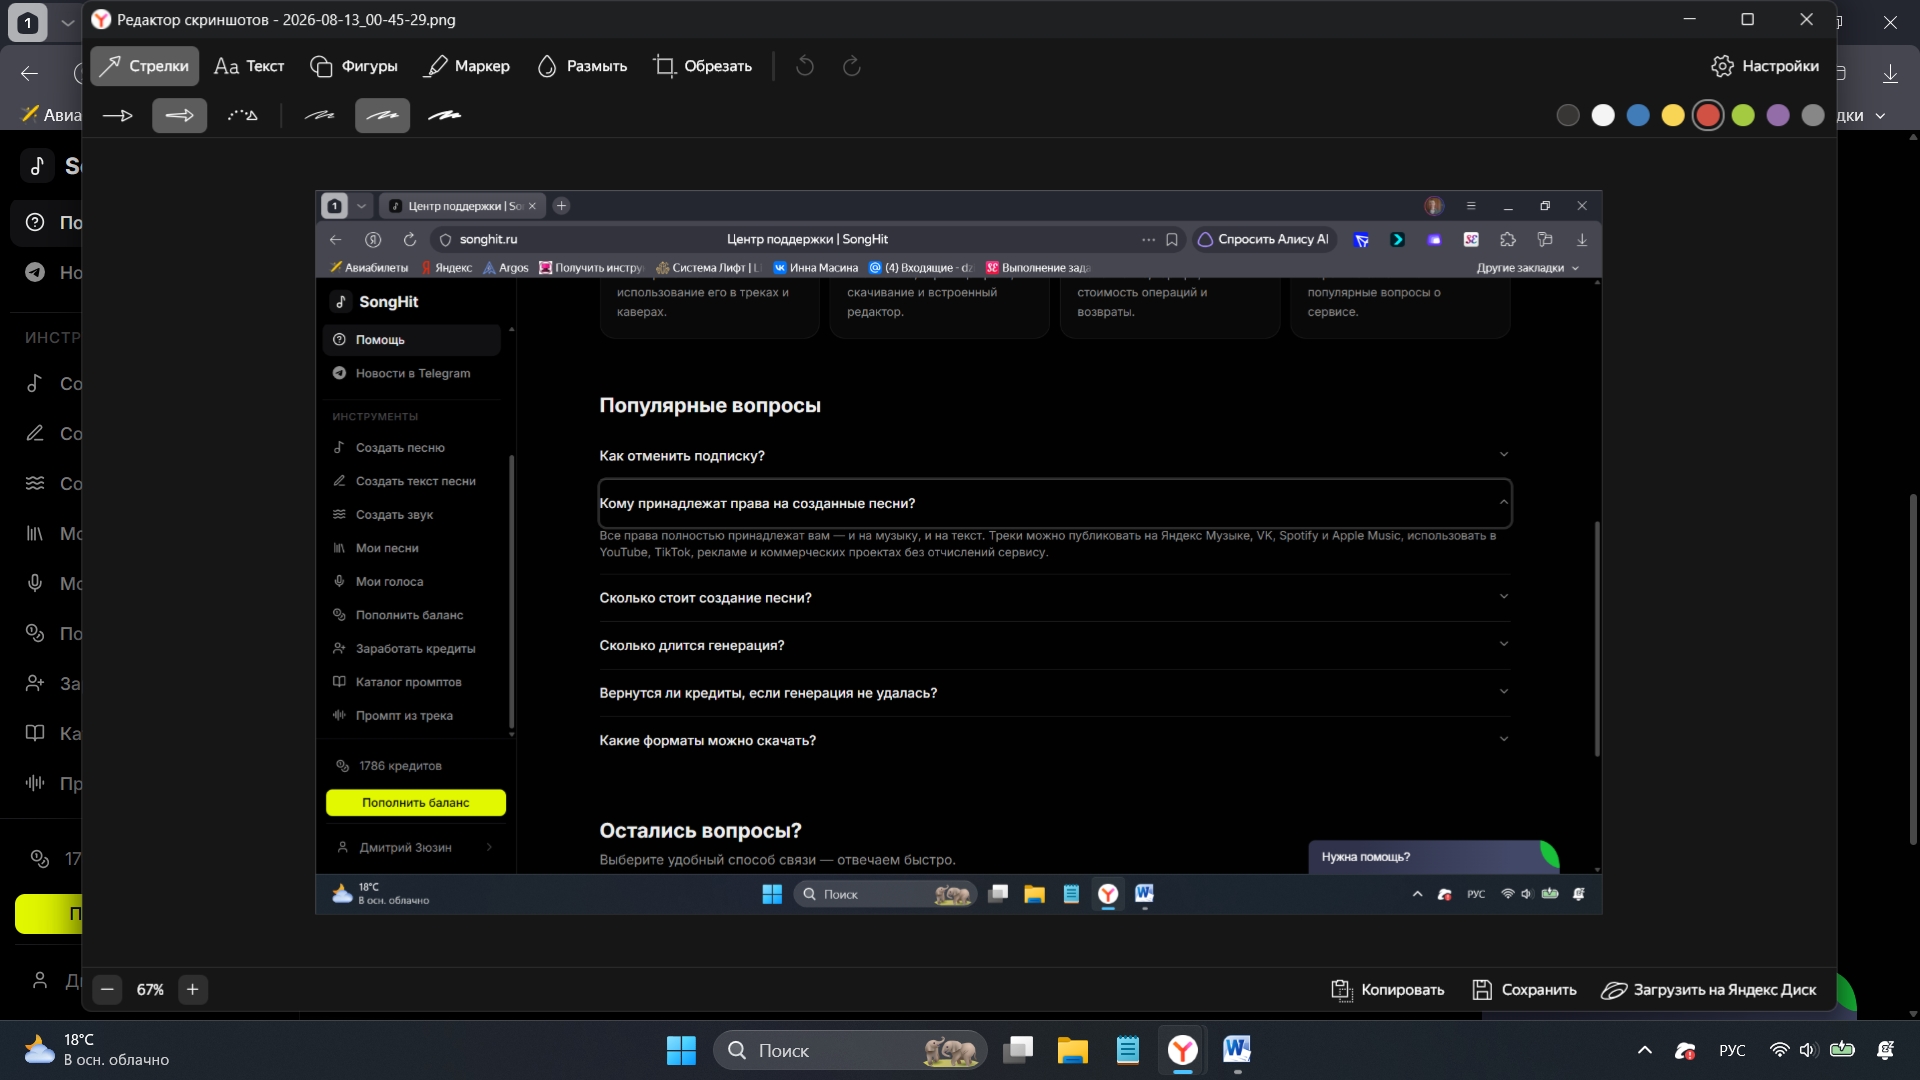1920x1080 pixels.
Task: Click the open-book icon in the background sidebar
Action: 35,733
